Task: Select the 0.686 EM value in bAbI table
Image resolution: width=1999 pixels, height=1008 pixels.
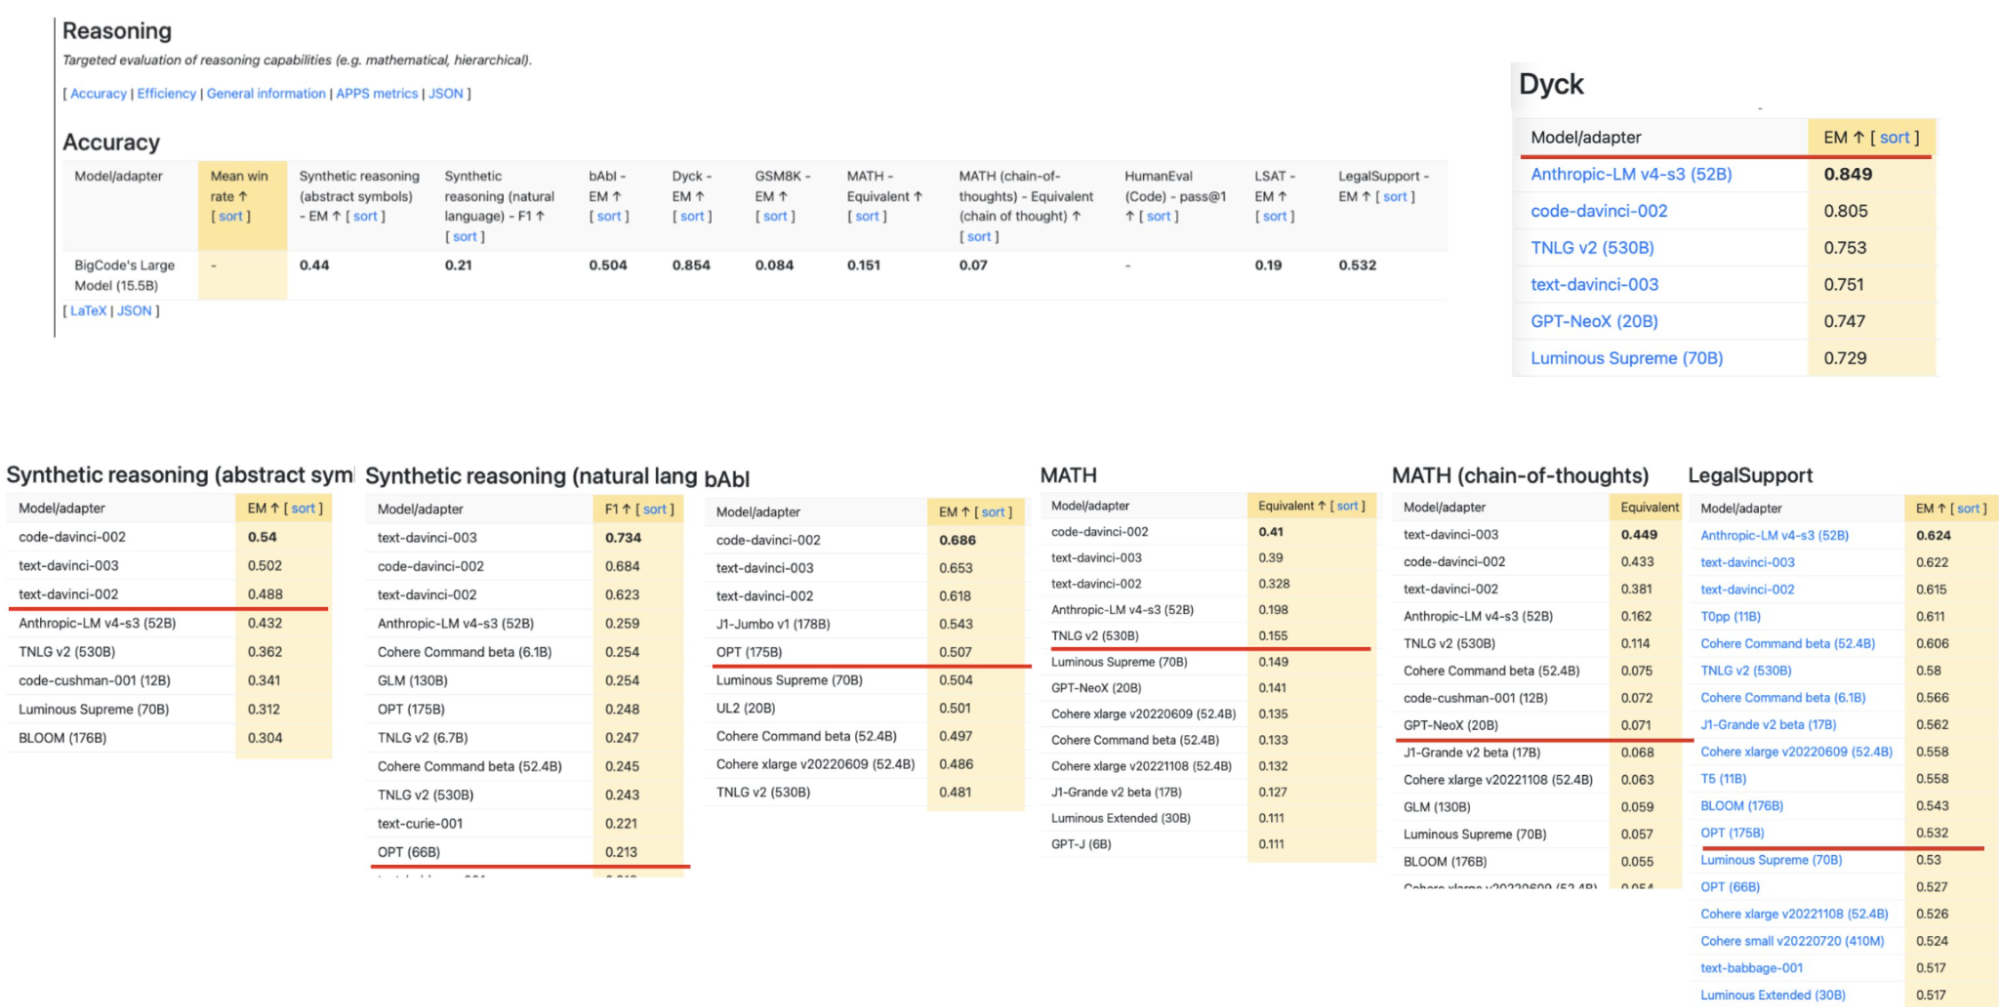Action: (x=957, y=540)
